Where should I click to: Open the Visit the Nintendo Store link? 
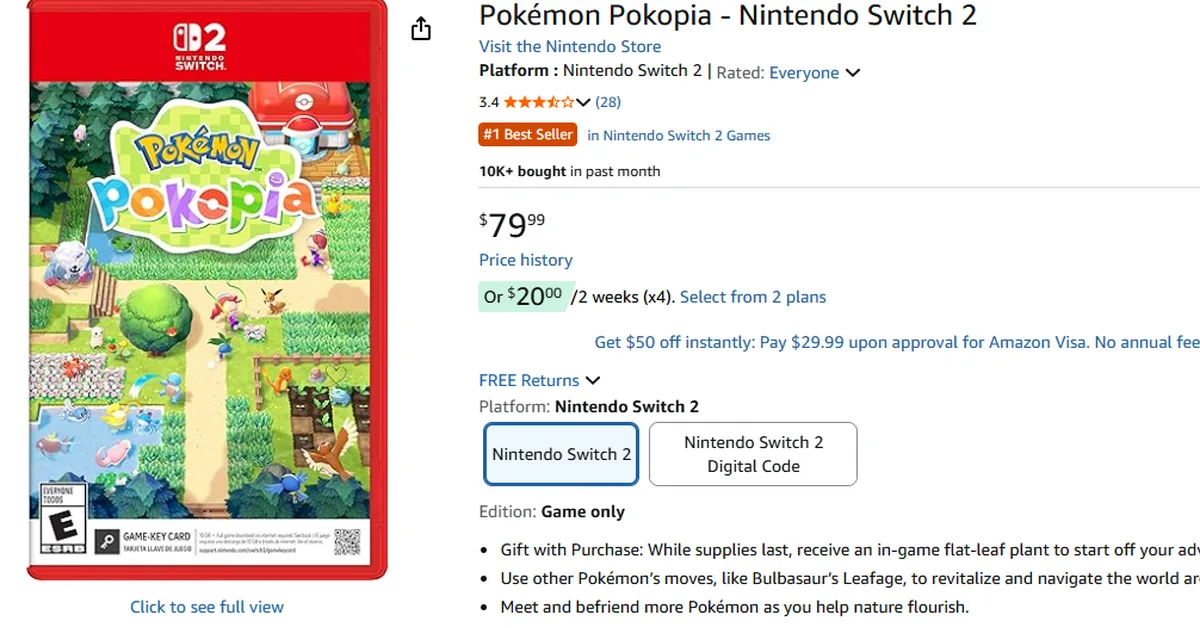569,46
